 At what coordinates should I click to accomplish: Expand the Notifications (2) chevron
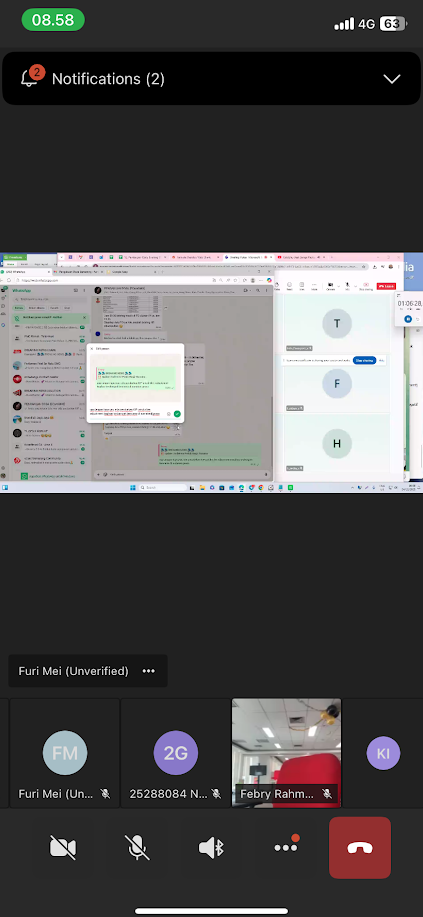[391, 79]
